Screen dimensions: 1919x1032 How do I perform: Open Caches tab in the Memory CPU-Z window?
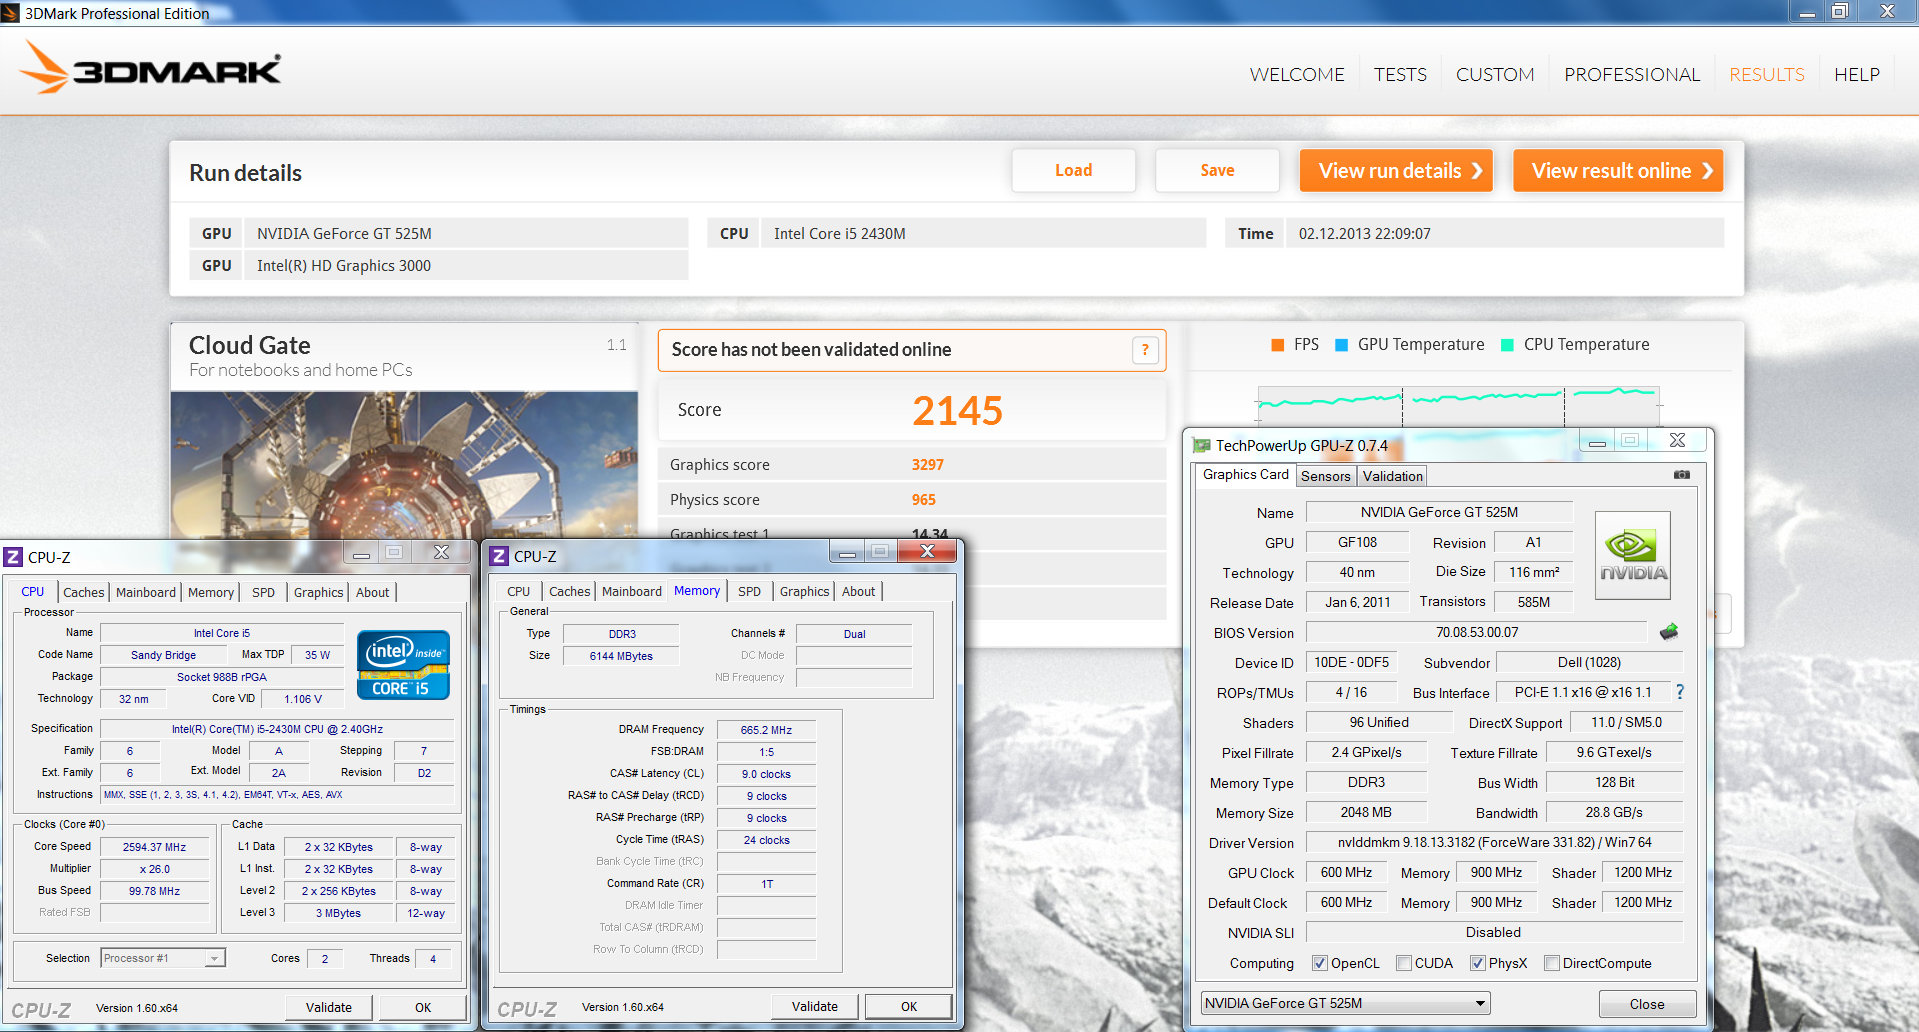tap(570, 591)
